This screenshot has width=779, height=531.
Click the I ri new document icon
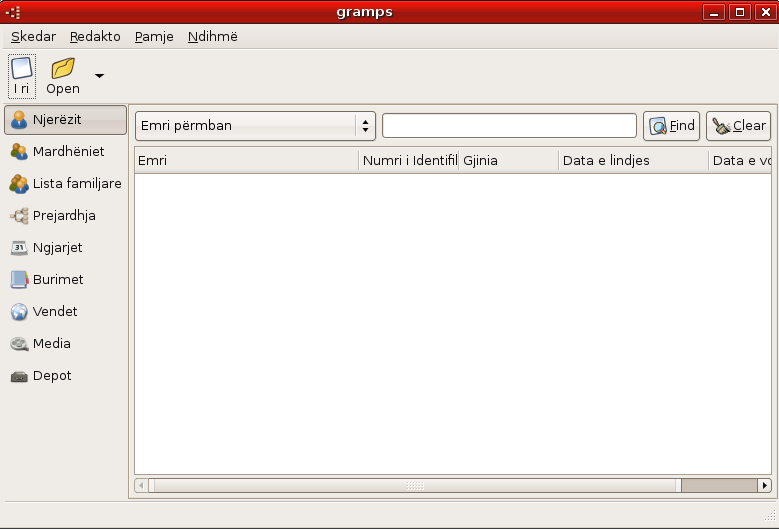click(22, 76)
